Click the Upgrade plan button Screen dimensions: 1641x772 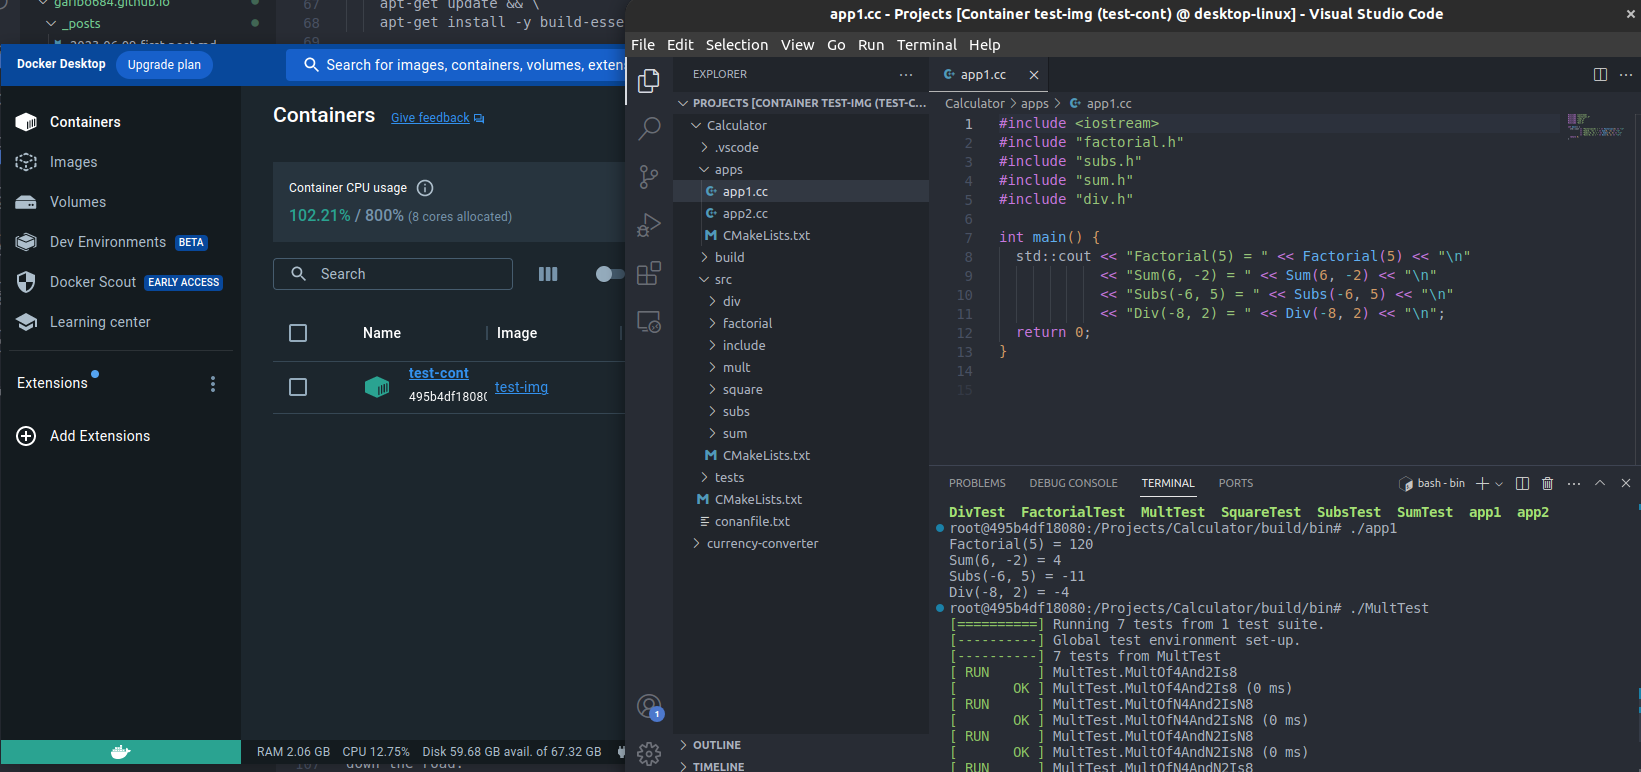point(164,65)
